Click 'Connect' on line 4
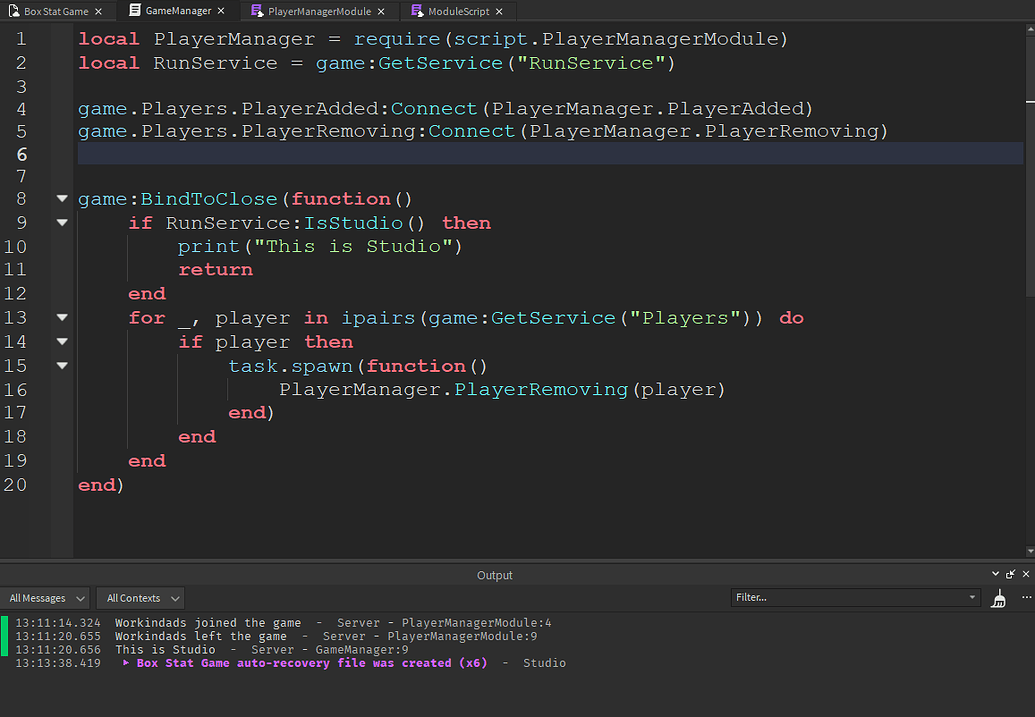Image resolution: width=1035 pixels, height=717 pixels. click(434, 108)
